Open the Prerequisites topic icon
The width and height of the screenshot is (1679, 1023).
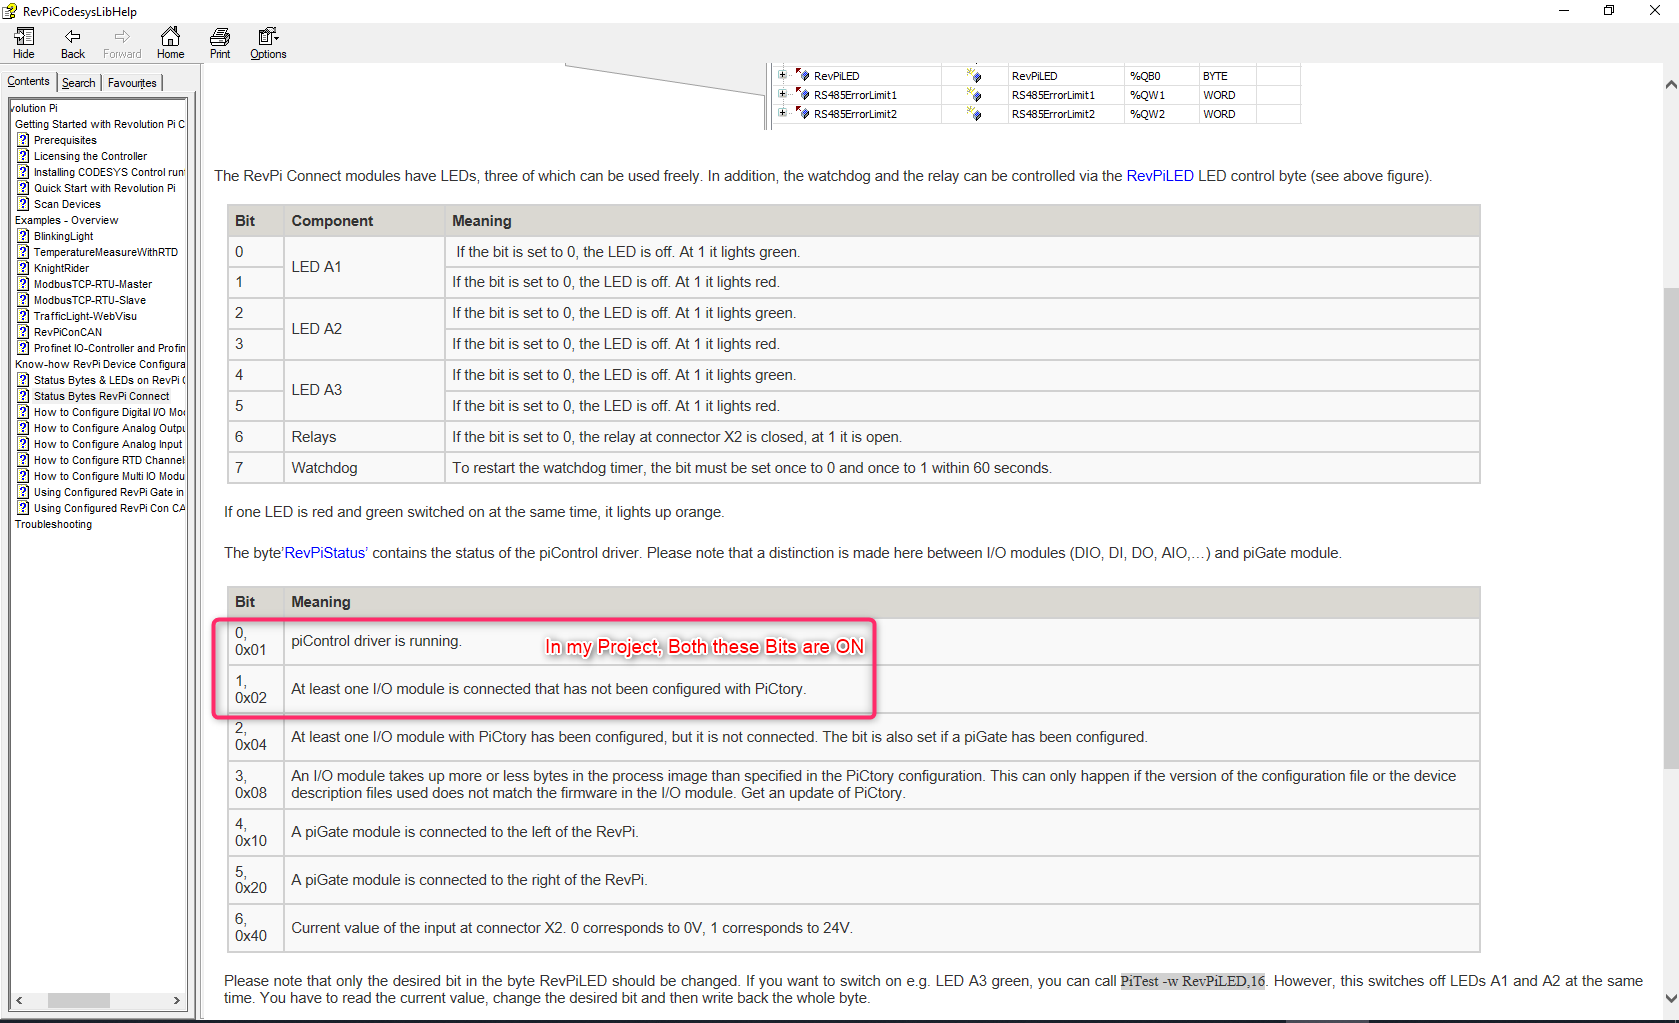tap(23, 140)
